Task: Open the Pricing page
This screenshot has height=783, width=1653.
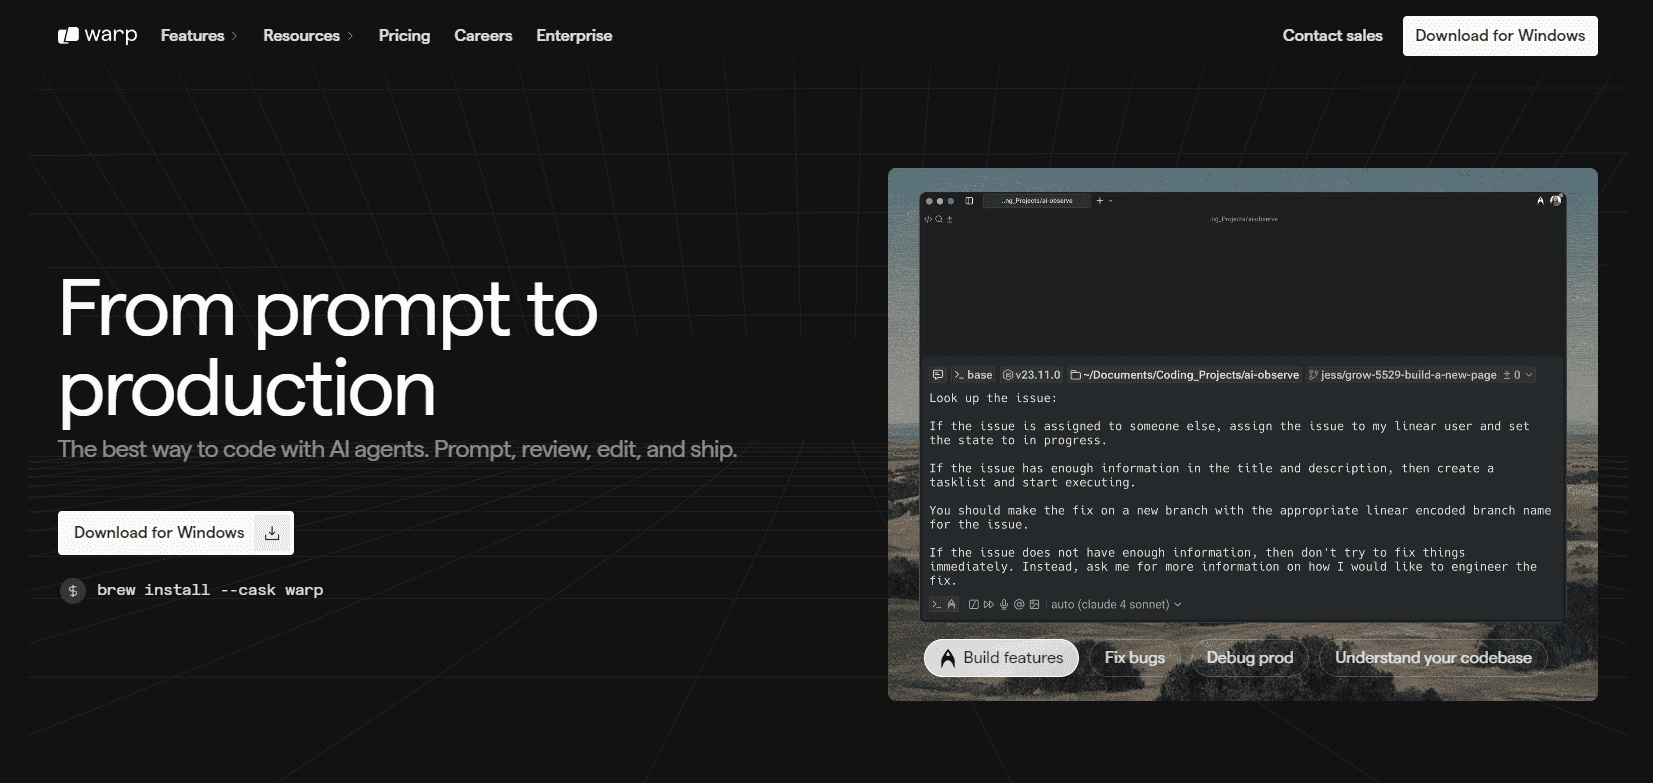Action: pyautogui.click(x=404, y=36)
